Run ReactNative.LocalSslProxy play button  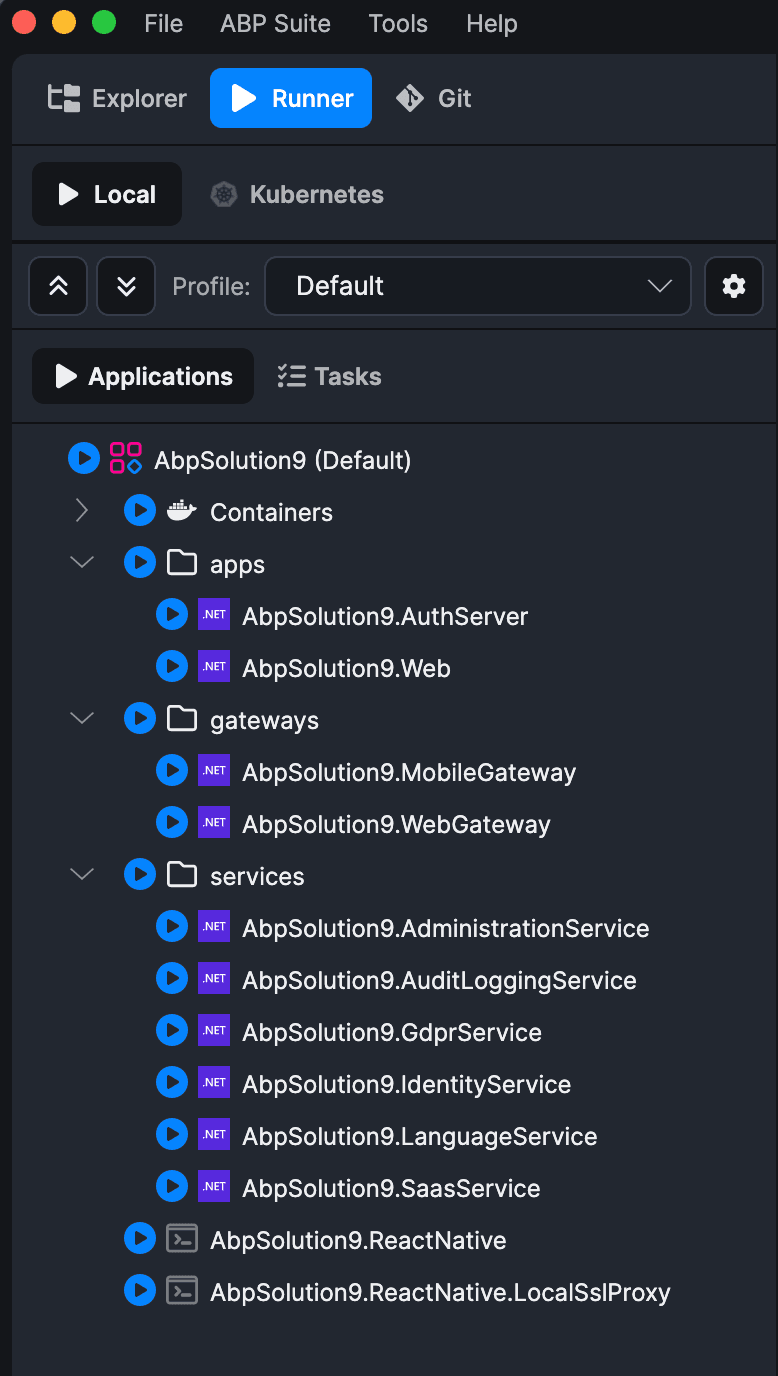(140, 1292)
